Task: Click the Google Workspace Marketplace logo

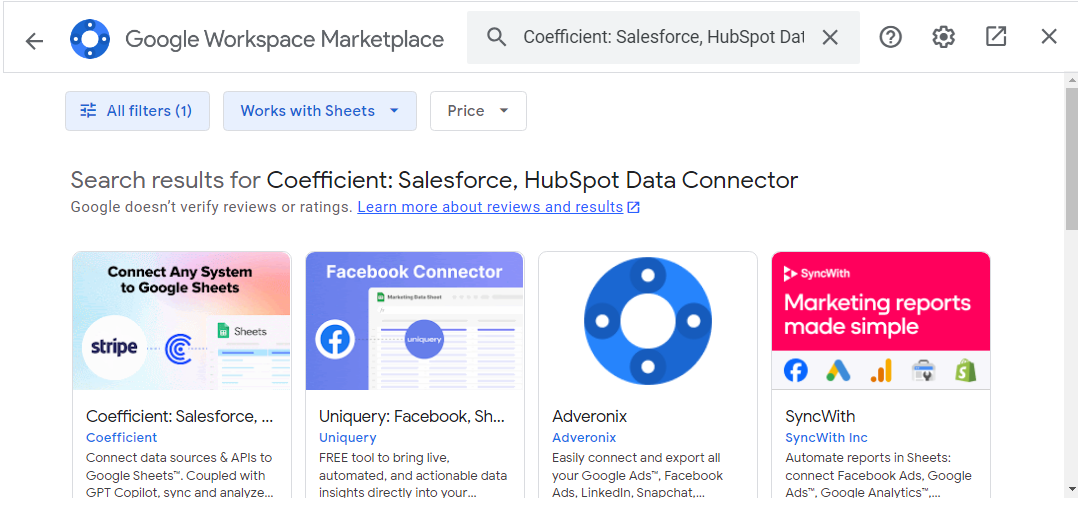Action: coord(89,39)
